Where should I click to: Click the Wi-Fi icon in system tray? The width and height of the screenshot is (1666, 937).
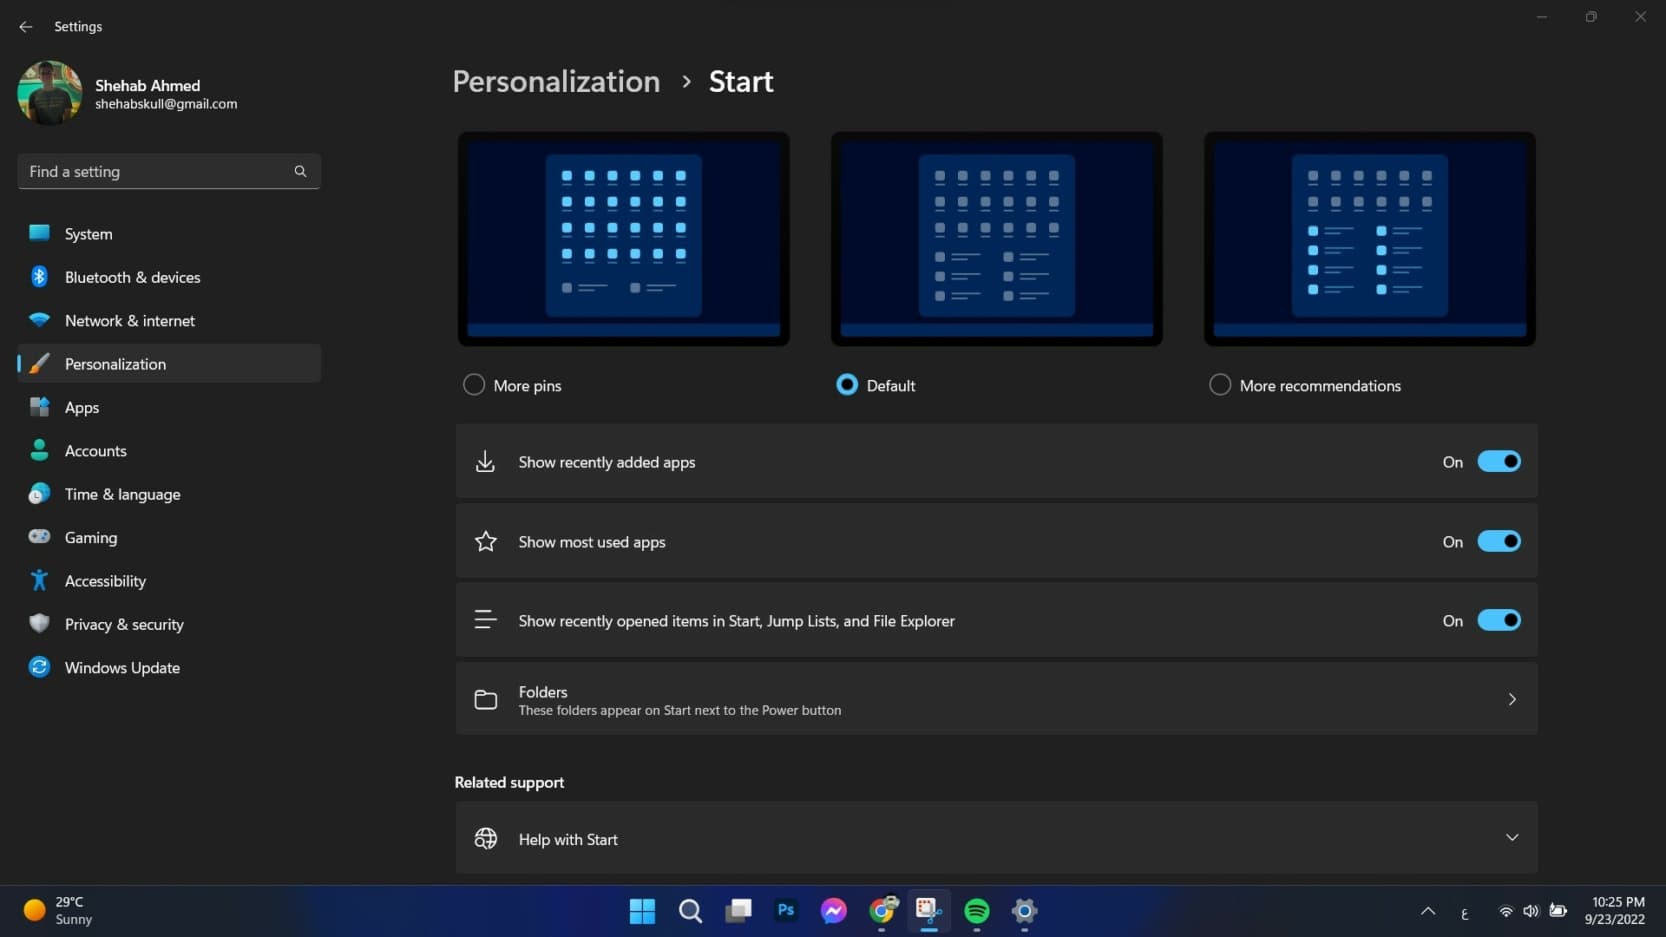tap(1505, 911)
